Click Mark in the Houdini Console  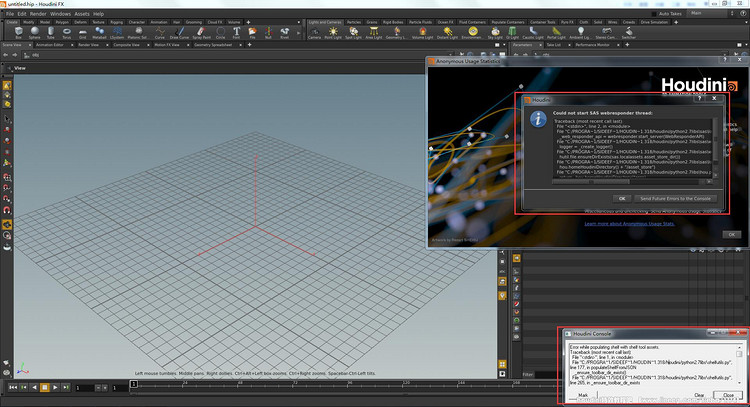click(583, 395)
